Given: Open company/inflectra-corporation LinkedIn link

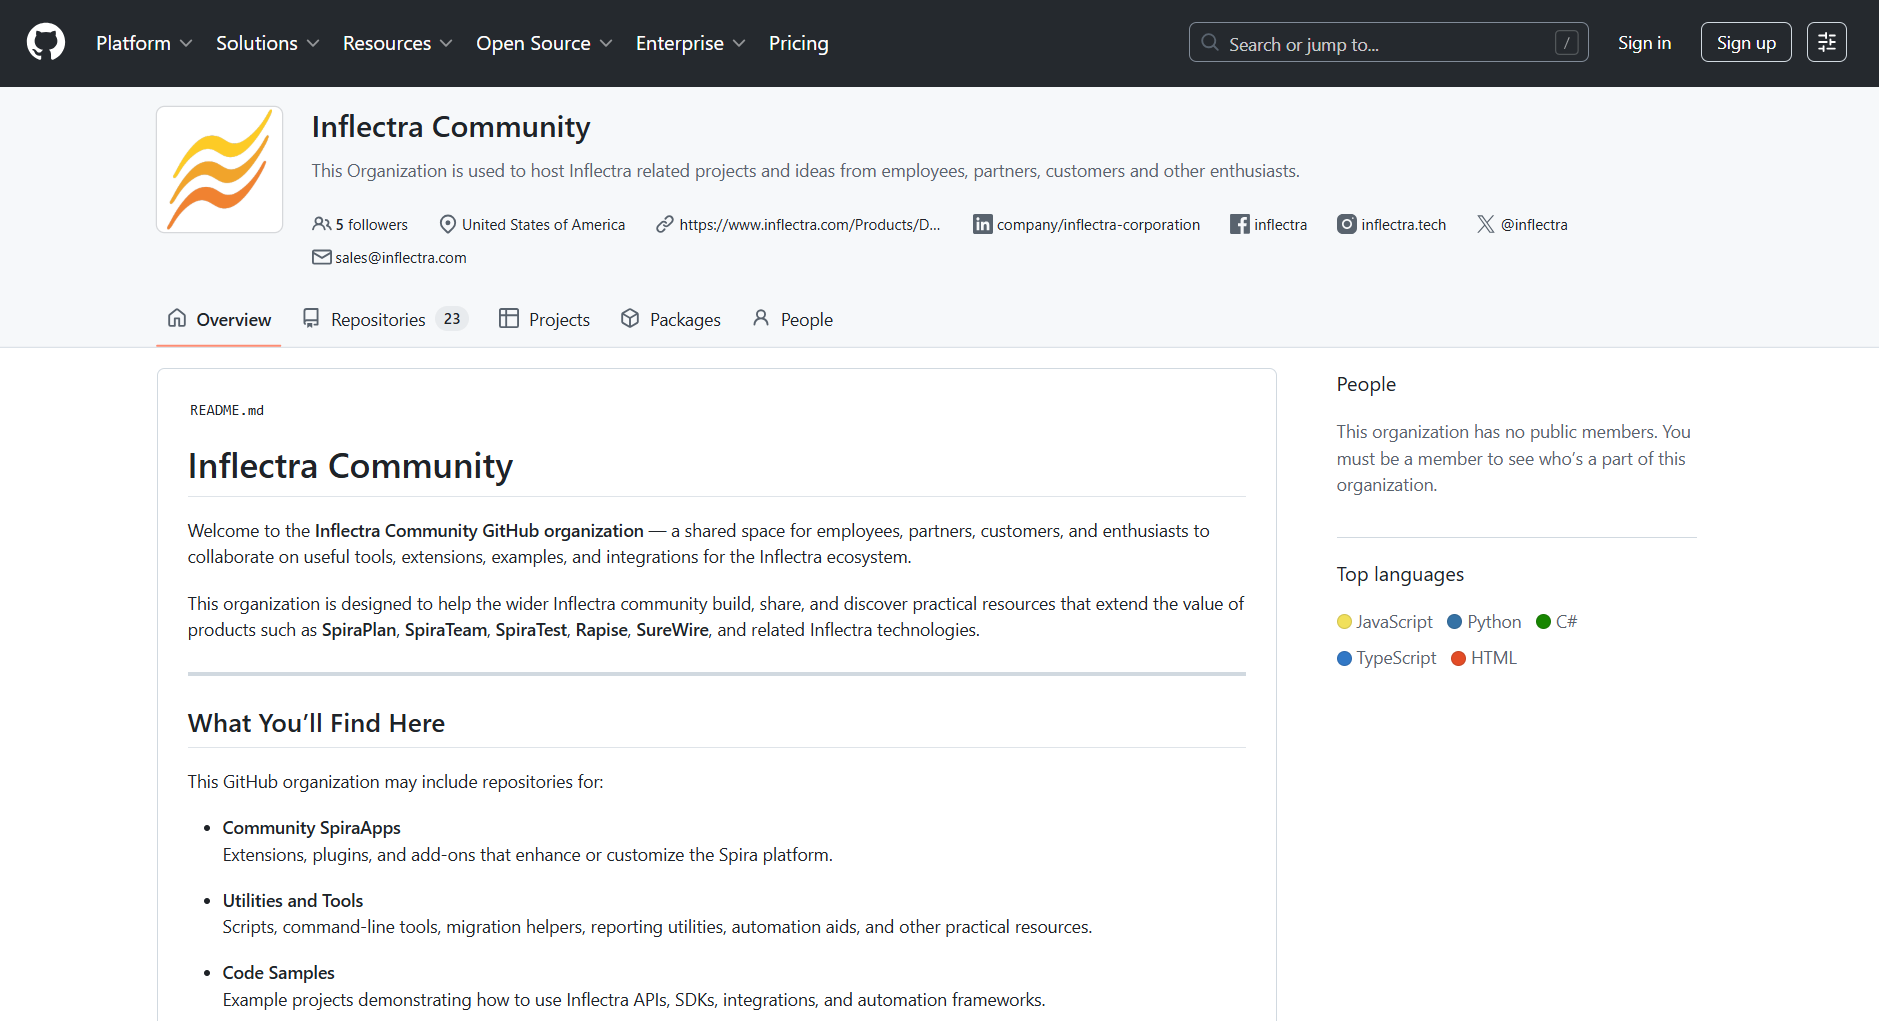Looking at the screenshot, I should coord(1098,225).
